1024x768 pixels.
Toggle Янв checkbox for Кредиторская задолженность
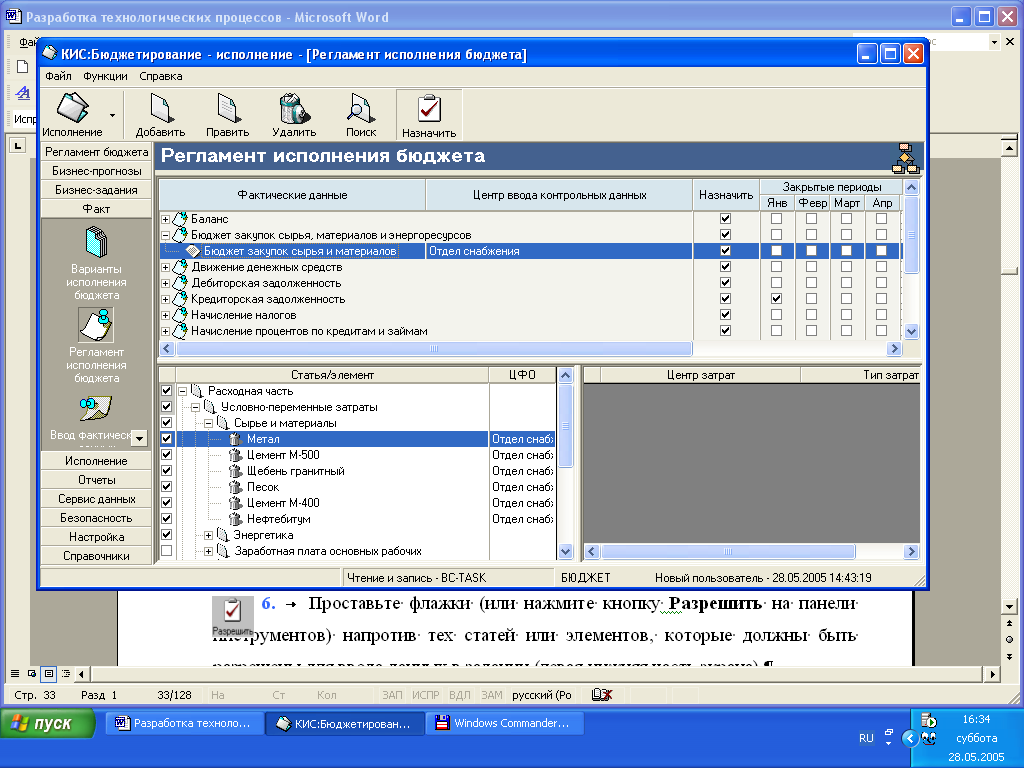[x=776, y=299]
